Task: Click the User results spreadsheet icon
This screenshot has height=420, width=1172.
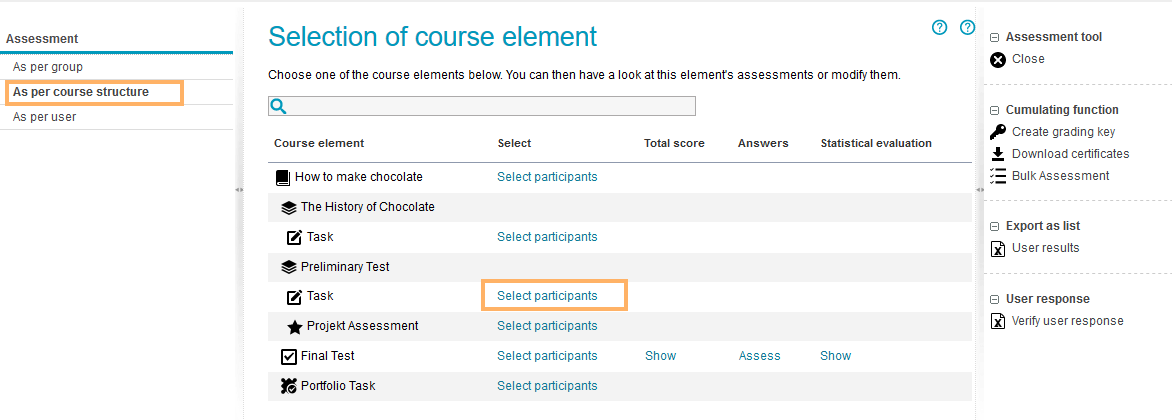Action: coord(997,248)
